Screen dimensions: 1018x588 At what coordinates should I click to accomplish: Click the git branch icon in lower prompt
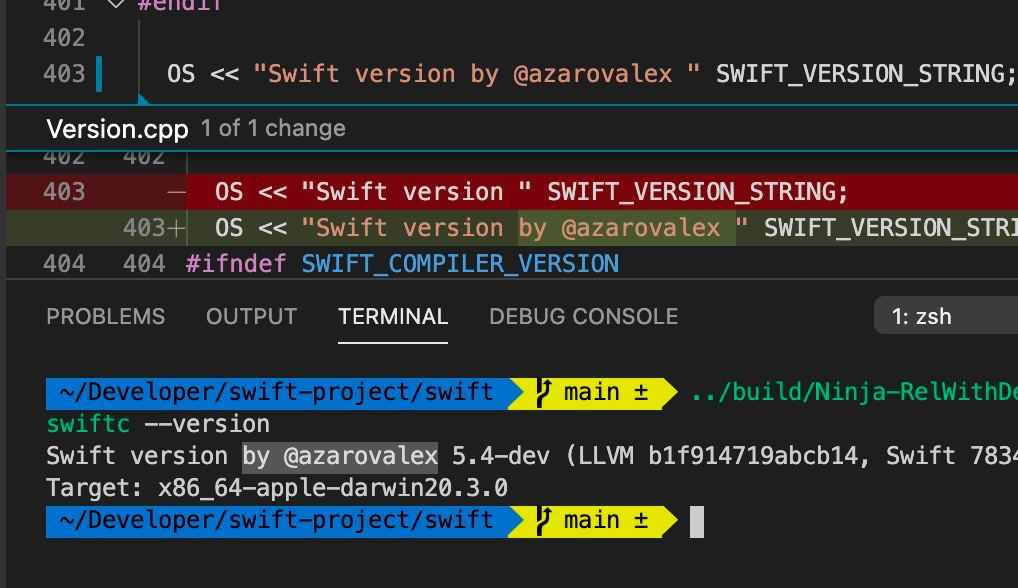(x=543, y=521)
